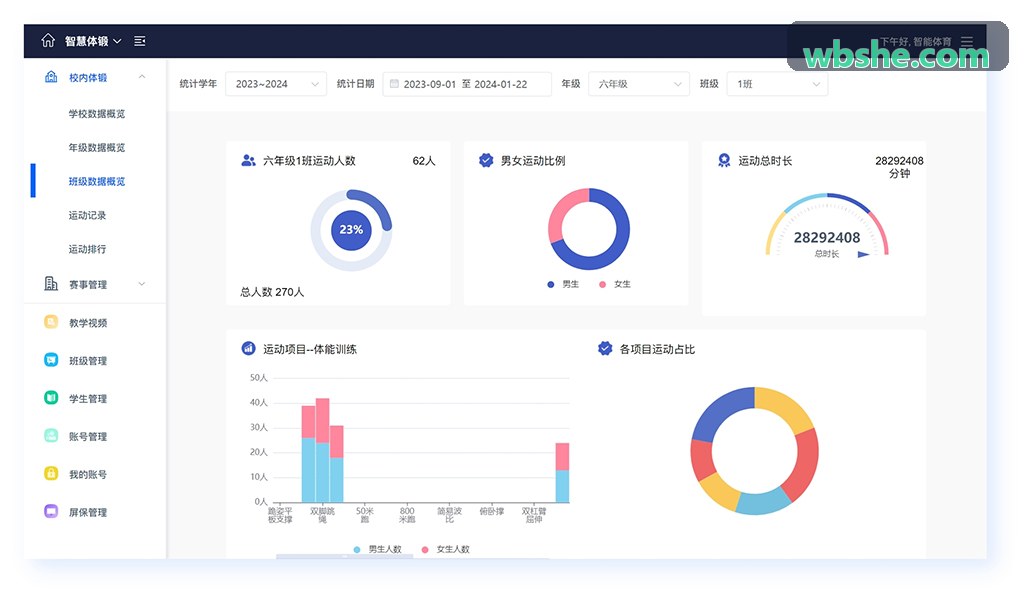Click the 50米跑 axis label
The width and height of the screenshot is (1029, 600).
coord(365,515)
